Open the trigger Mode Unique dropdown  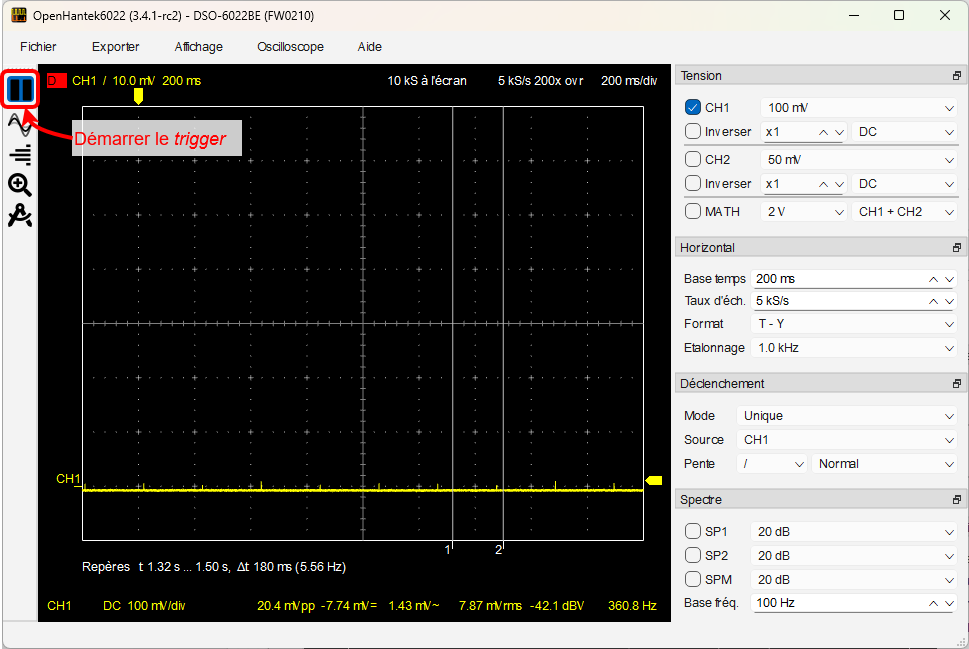[x=847, y=415]
